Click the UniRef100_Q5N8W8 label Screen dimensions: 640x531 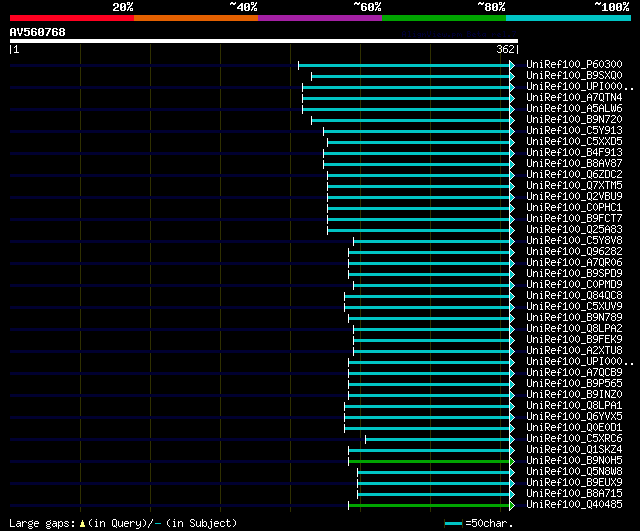pos(574,472)
